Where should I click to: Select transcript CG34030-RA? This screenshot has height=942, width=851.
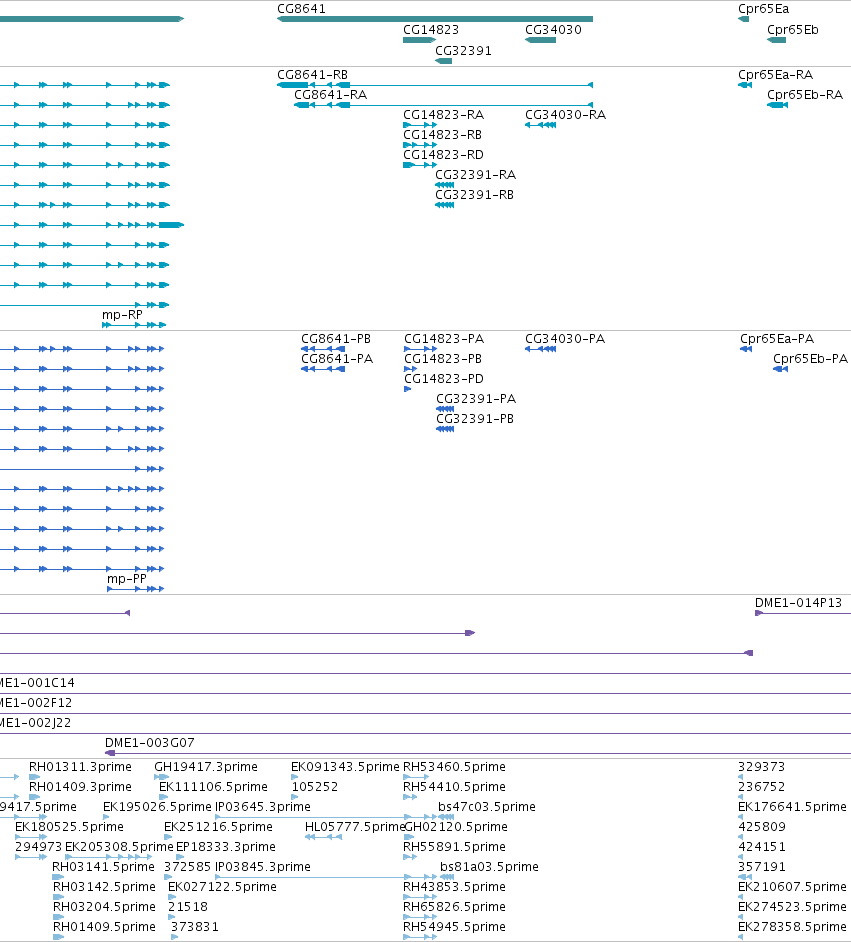pos(541,125)
